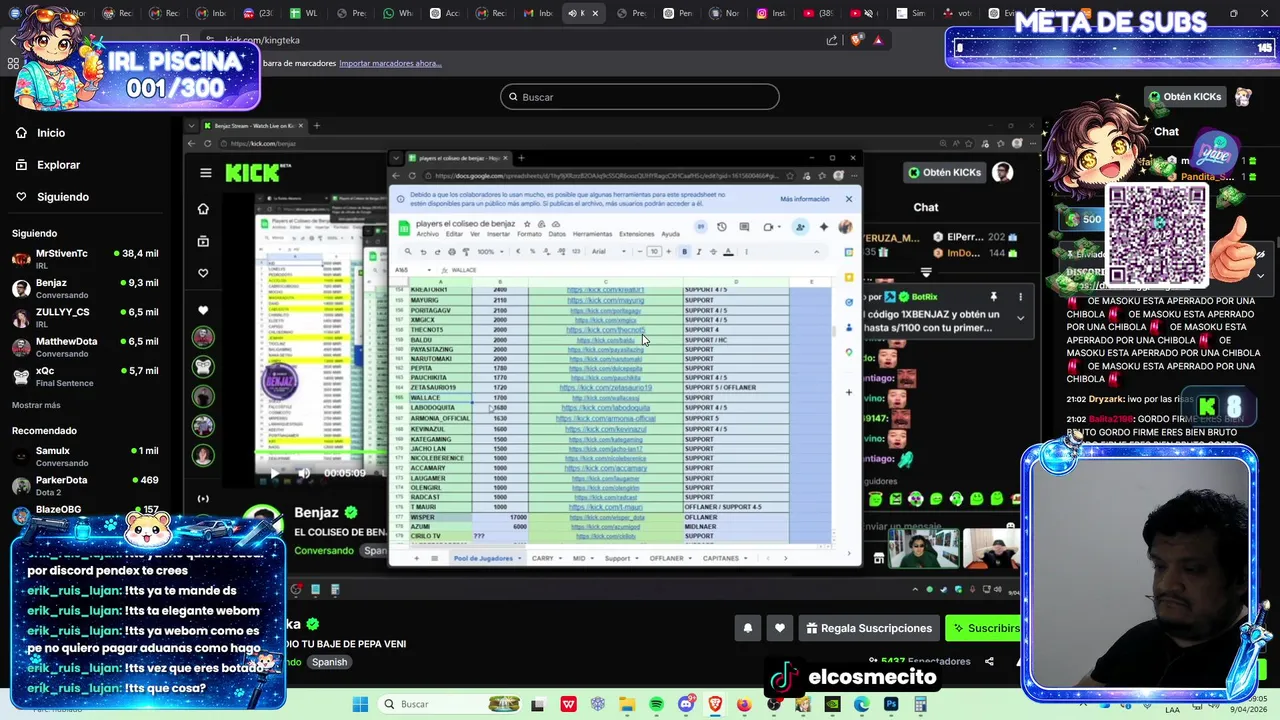Apply percent format in Sheets toolbar

pyautogui.click(x=532, y=252)
